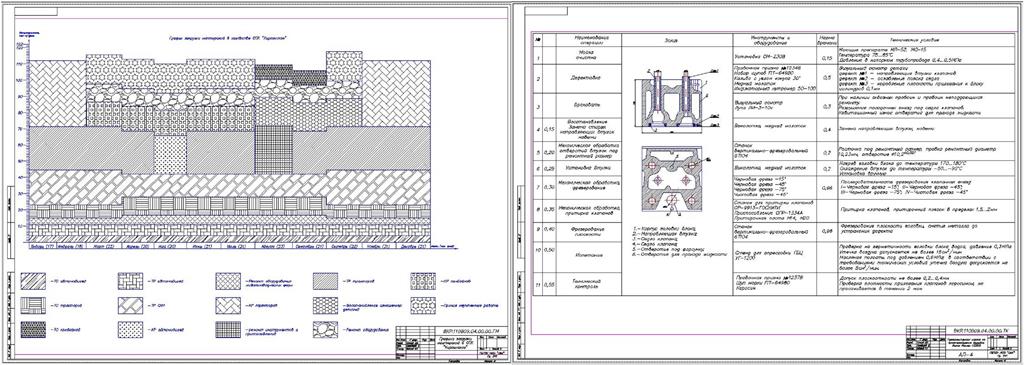
Task: Click the pebble-pattern equipment repair swatch
Action: coord(326,329)
